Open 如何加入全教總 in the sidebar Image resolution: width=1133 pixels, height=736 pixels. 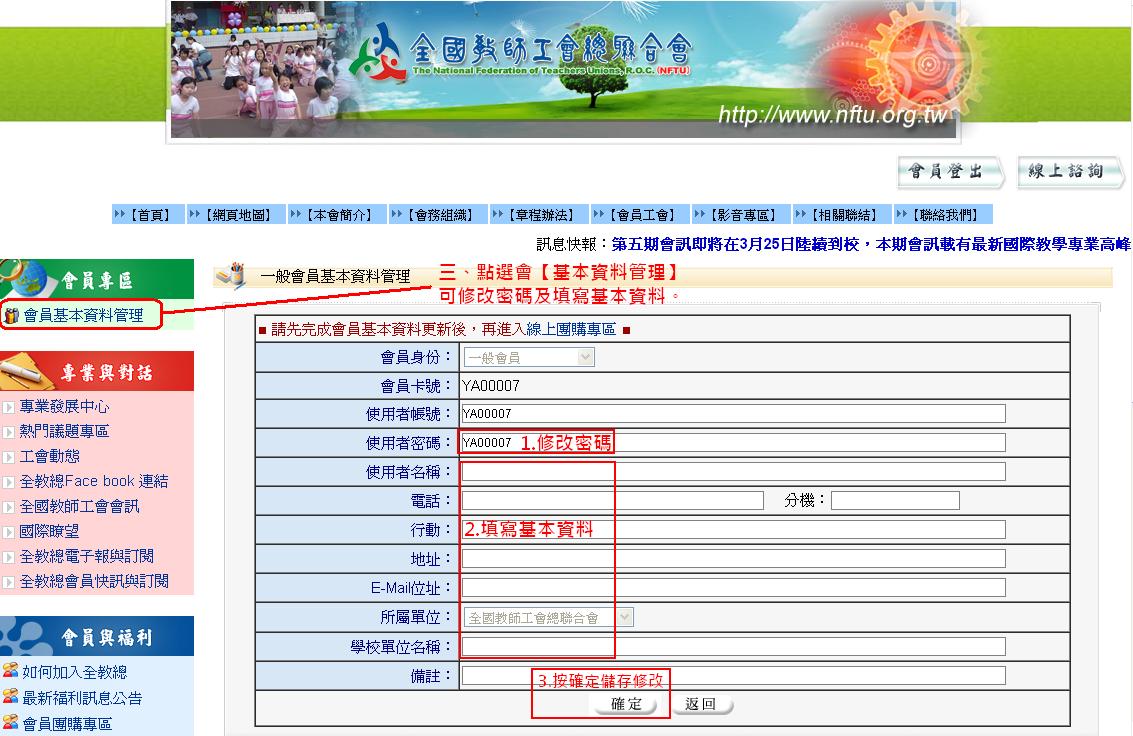(74, 672)
